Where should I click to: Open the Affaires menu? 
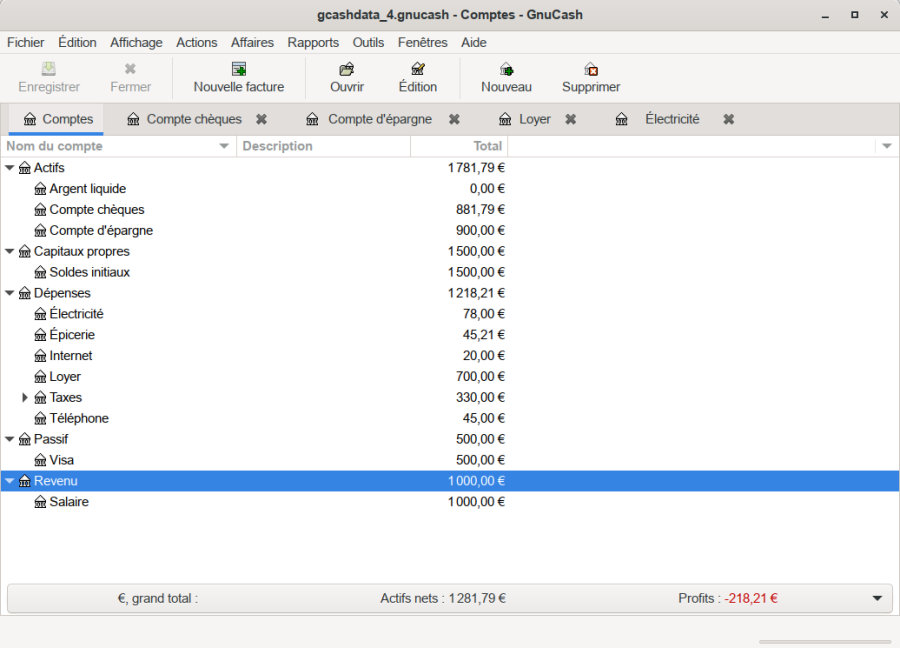252,42
